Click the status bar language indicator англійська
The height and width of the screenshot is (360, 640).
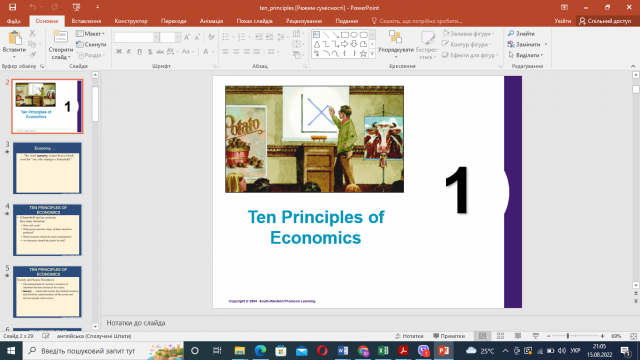[94, 336]
